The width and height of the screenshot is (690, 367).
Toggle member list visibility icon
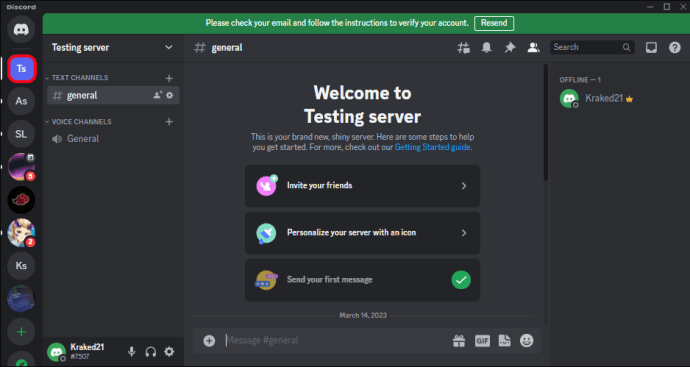[533, 48]
